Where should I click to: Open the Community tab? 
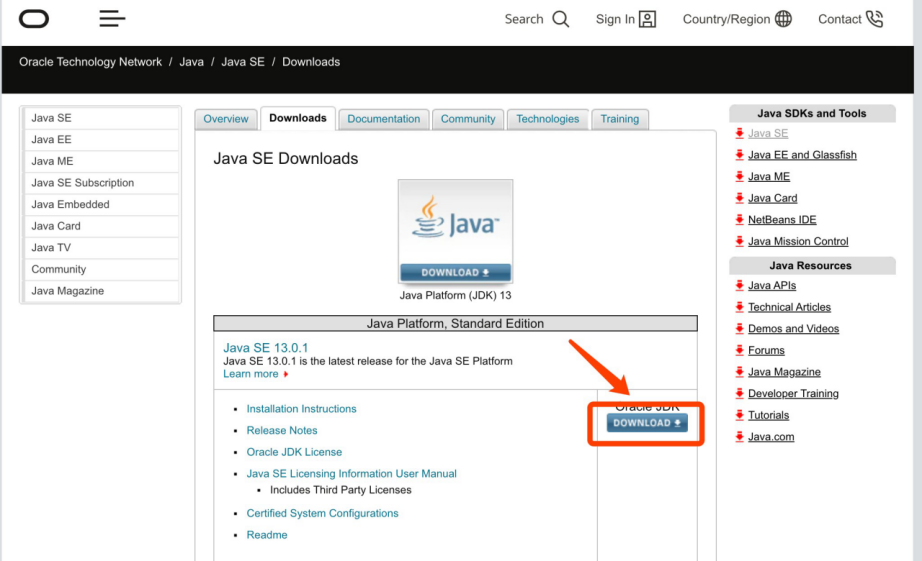click(x=468, y=119)
